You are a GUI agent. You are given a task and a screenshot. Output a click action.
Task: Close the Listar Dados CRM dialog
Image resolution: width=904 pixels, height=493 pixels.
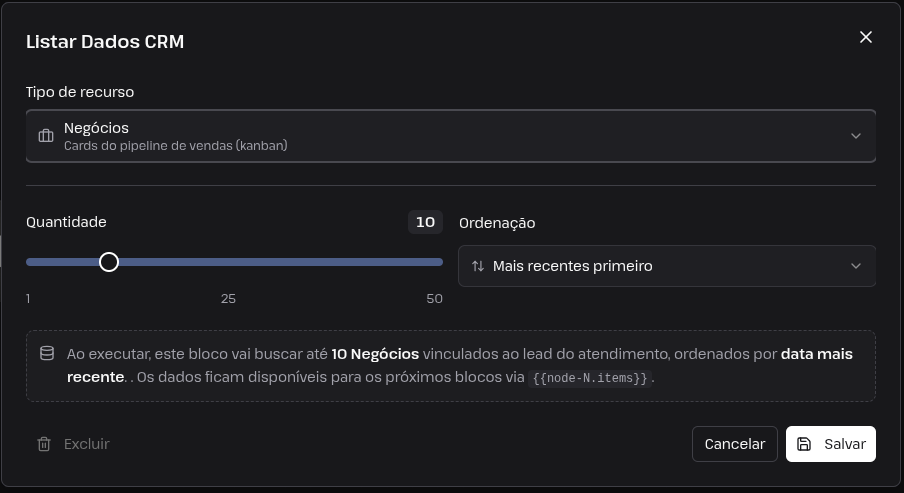point(865,37)
